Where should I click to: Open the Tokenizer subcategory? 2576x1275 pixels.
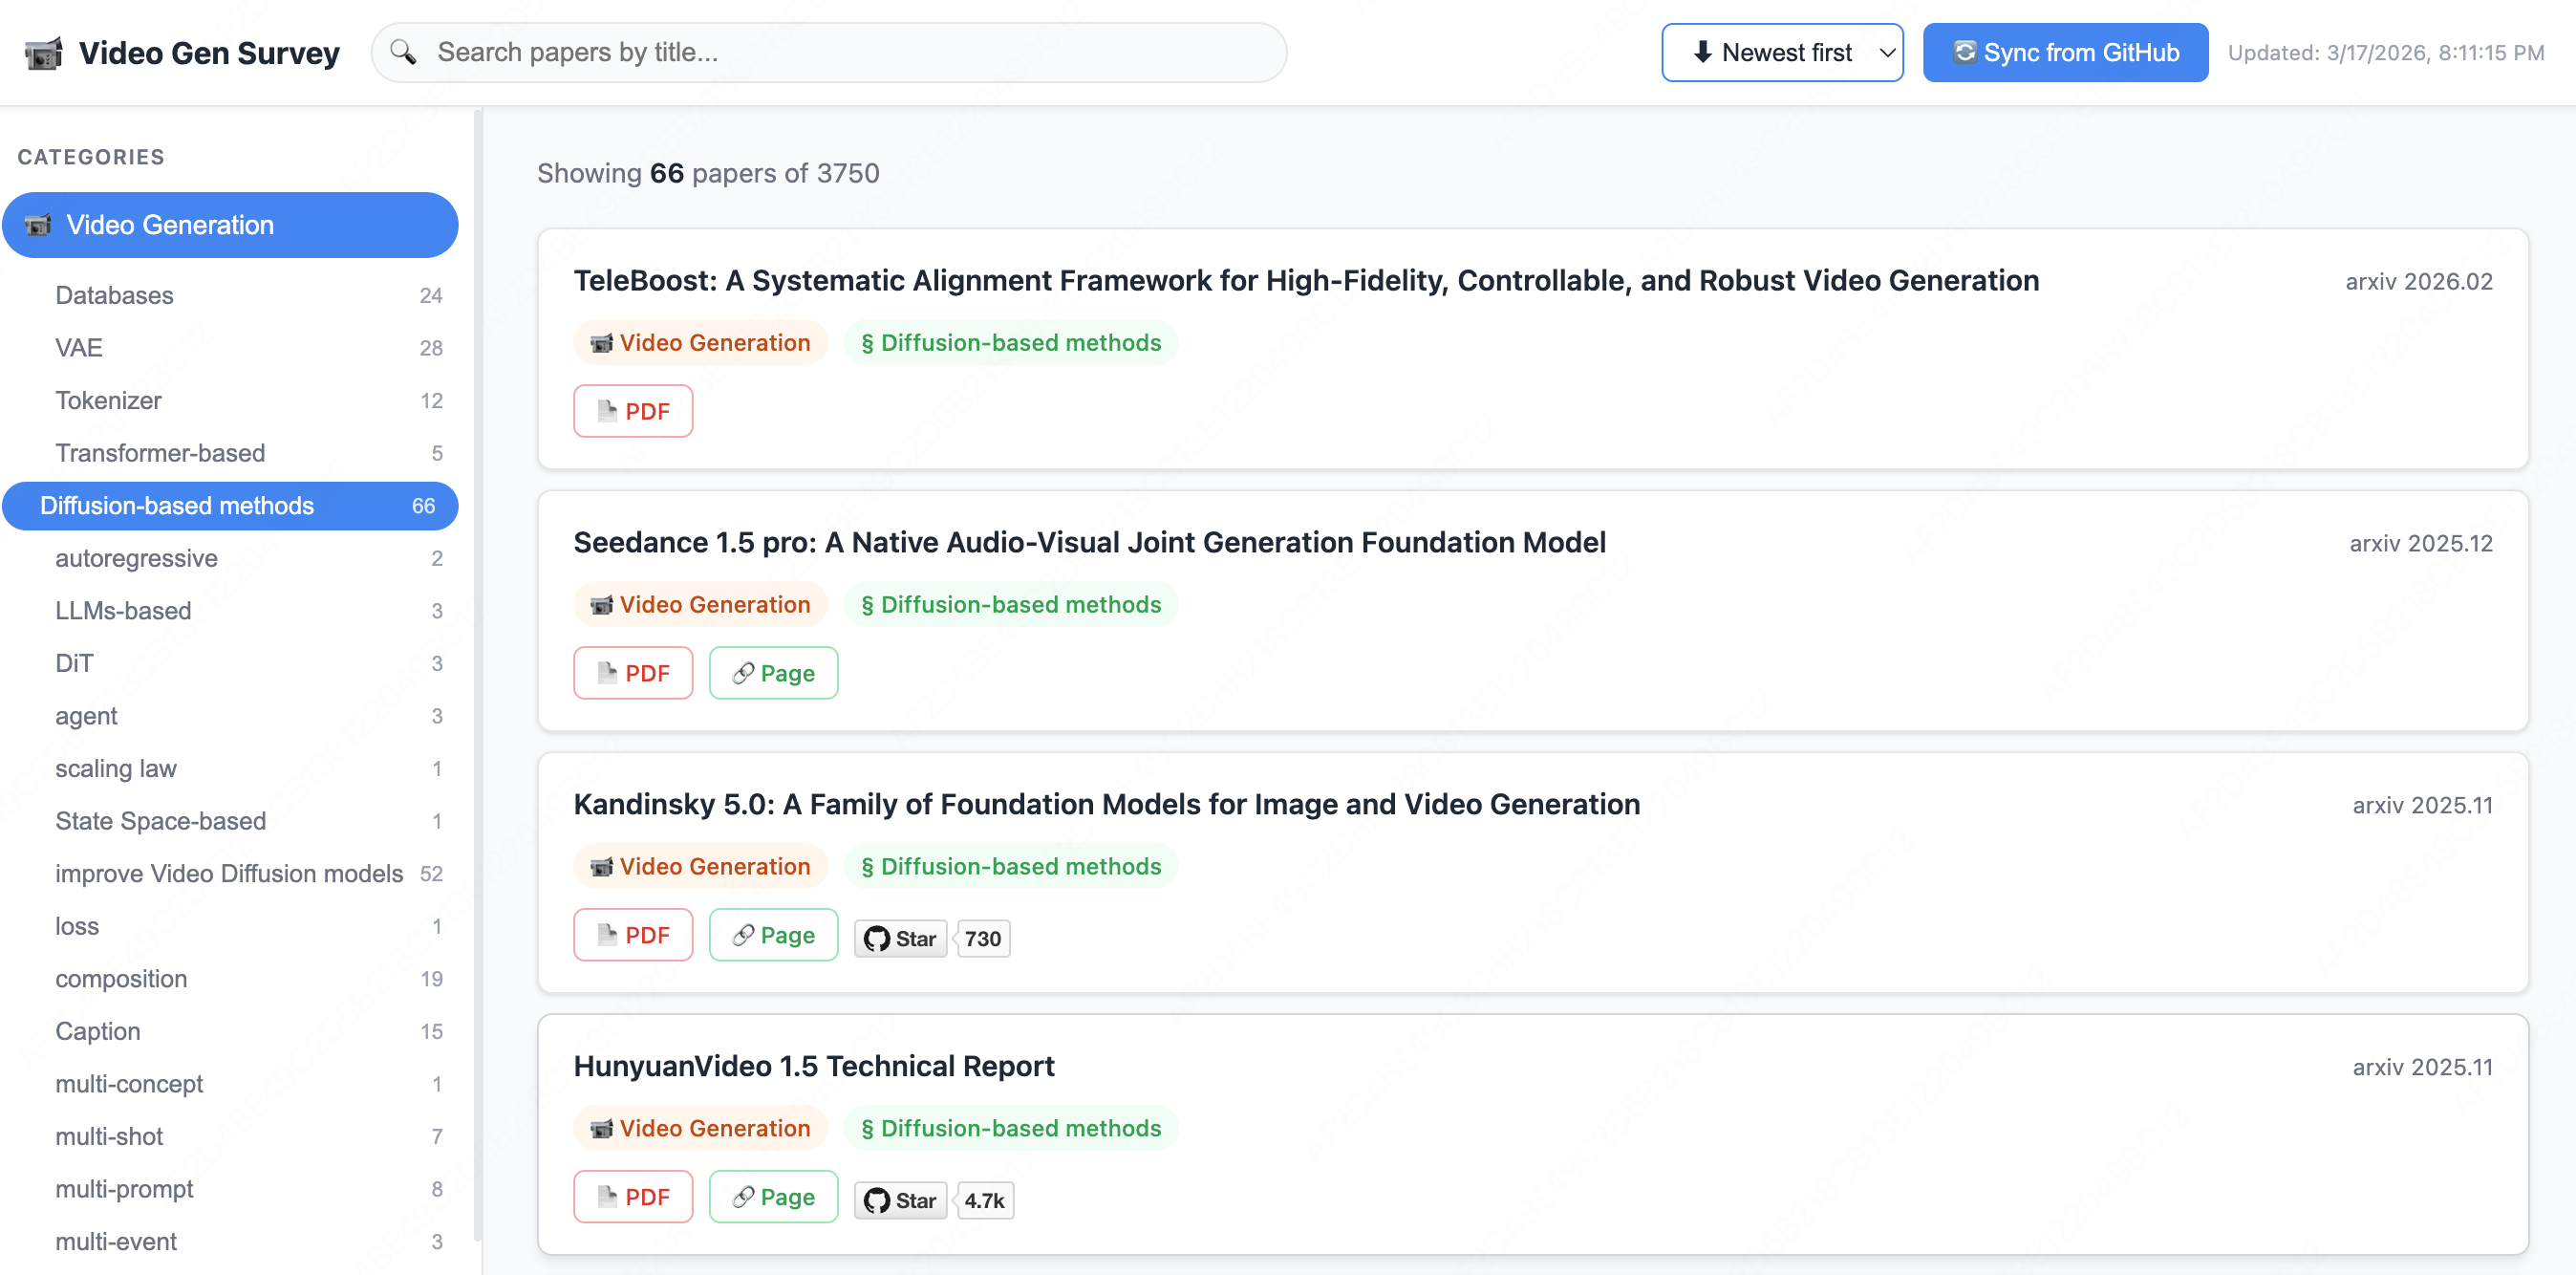(230, 400)
